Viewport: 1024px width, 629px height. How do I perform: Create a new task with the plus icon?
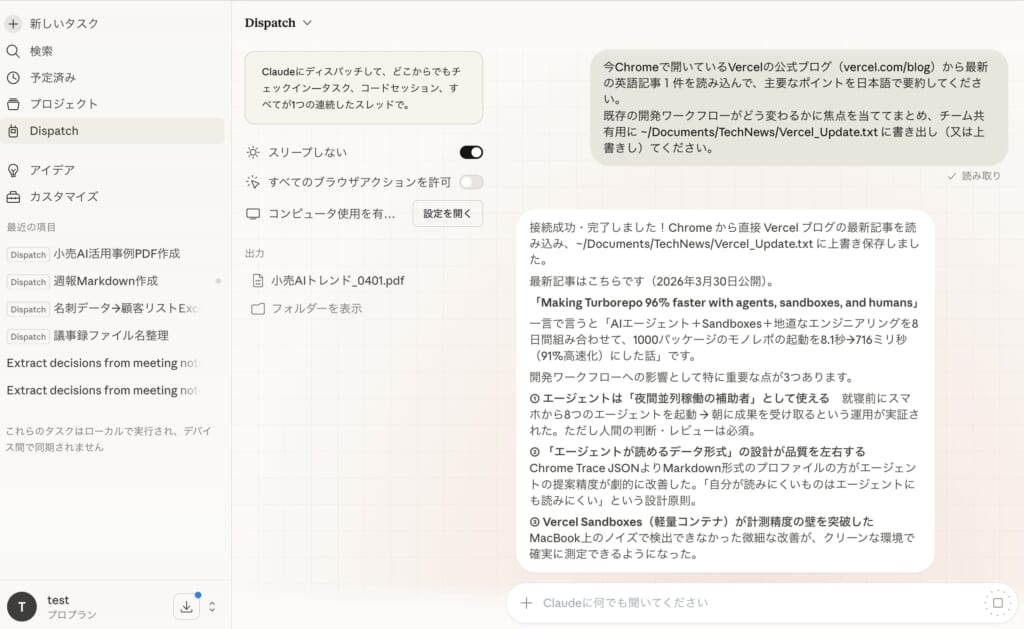(x=13, y=24)
